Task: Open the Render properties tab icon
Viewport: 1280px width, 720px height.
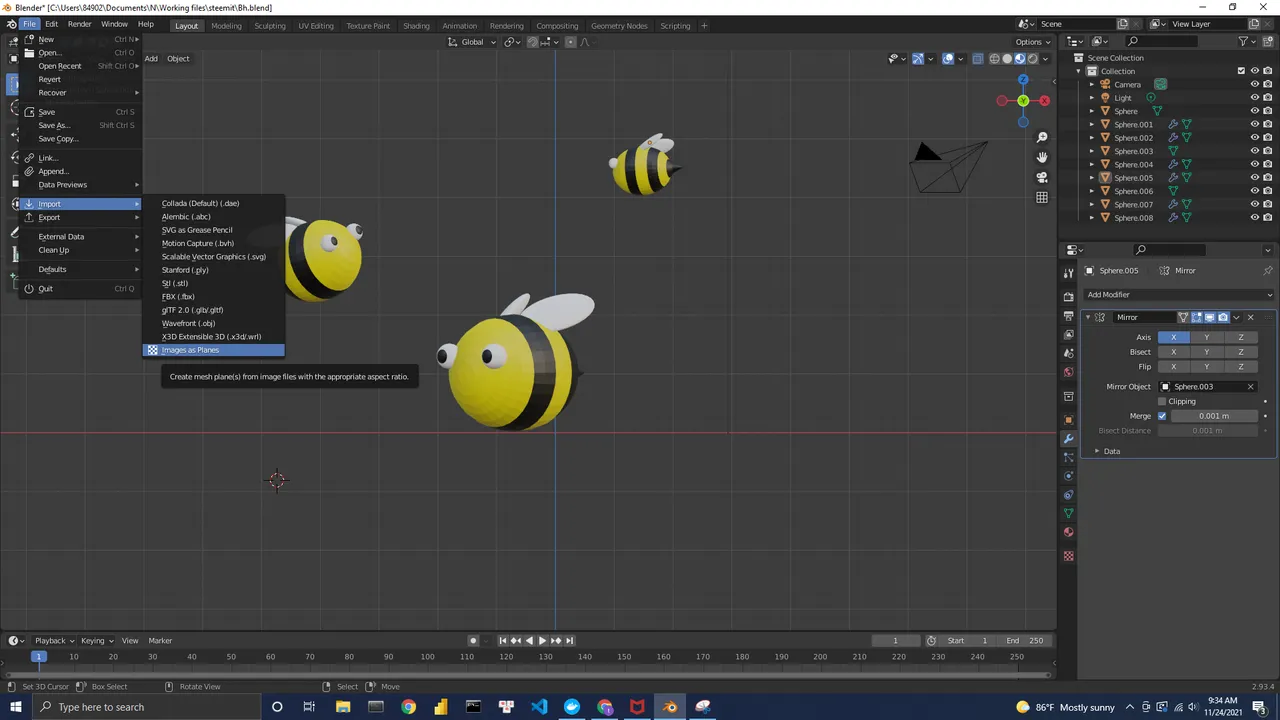Action: click(x=1069, y=297)
